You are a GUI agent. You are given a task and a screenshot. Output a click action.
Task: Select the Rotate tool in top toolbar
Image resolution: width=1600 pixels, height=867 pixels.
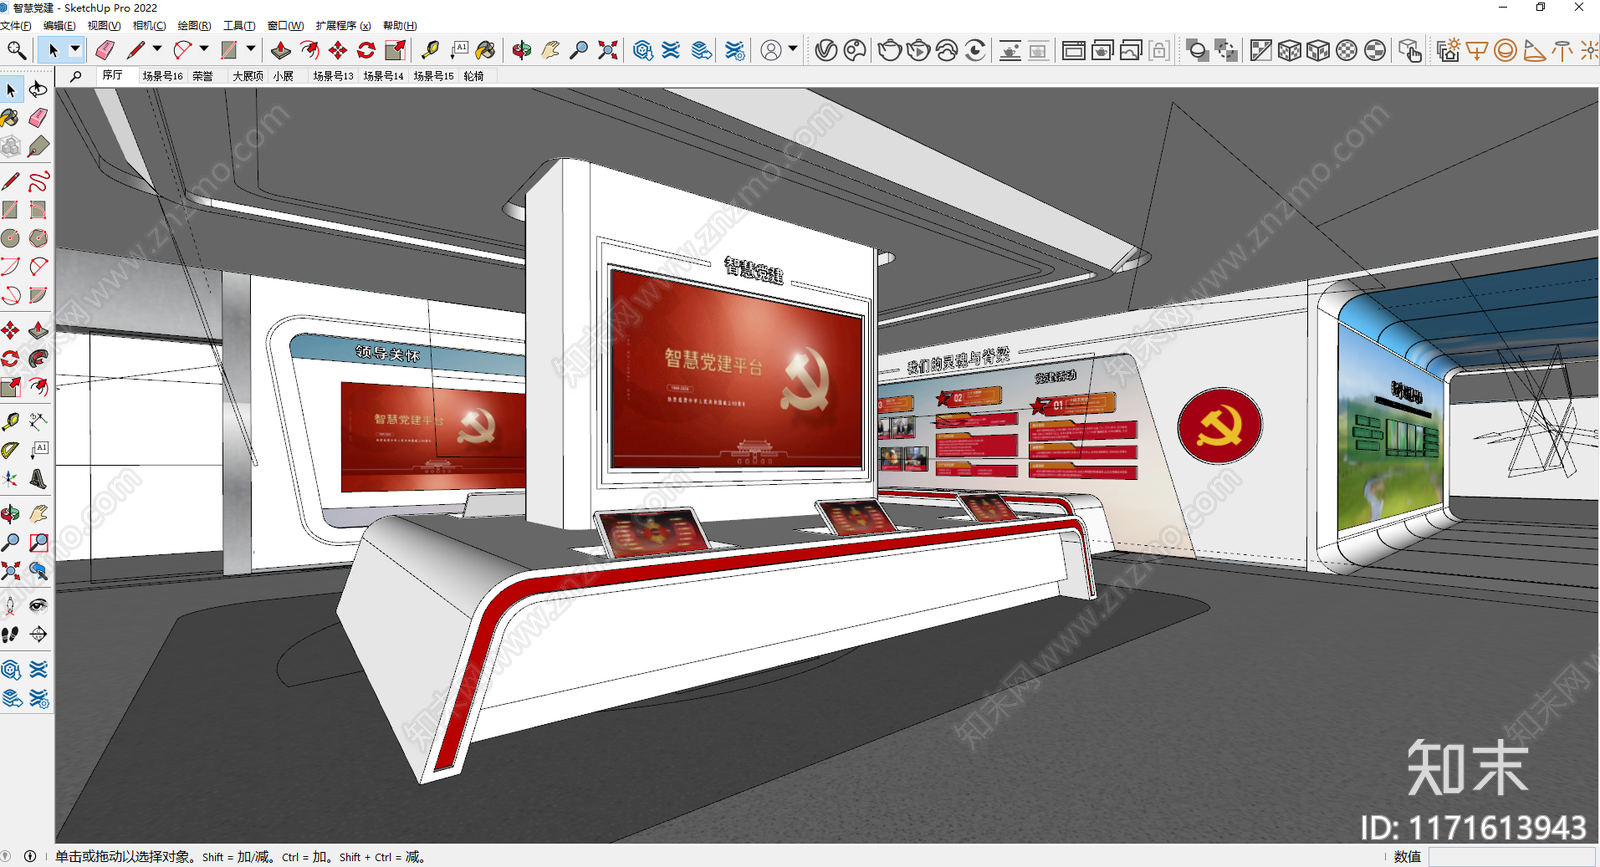point(366,50)
